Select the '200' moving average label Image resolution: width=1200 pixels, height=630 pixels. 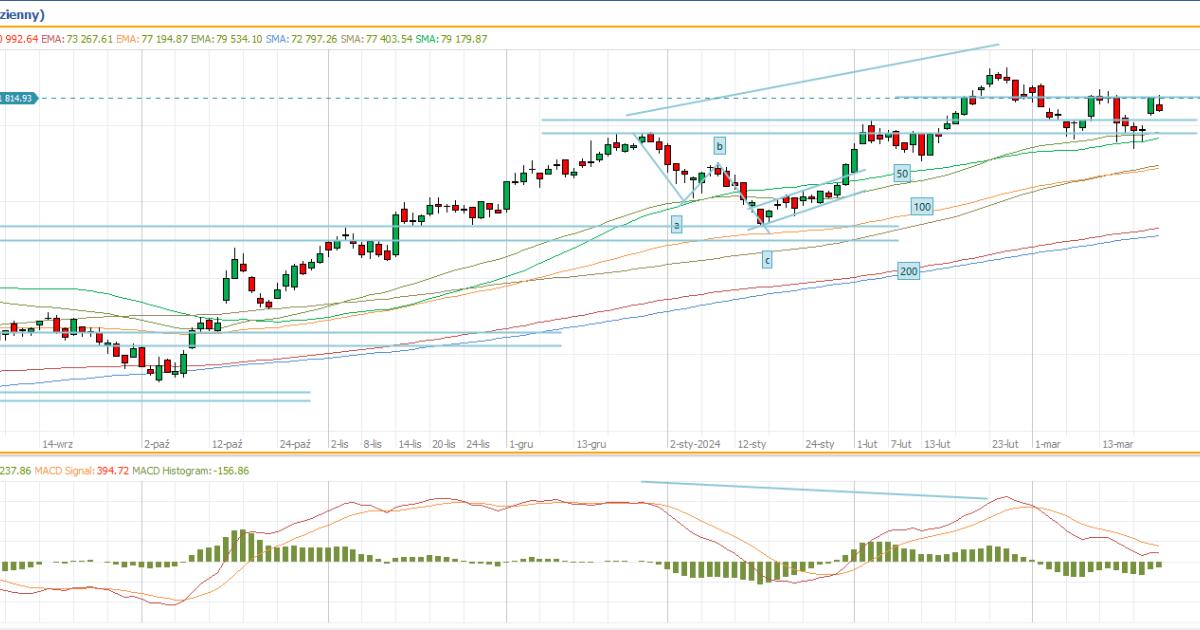point(908,271)
